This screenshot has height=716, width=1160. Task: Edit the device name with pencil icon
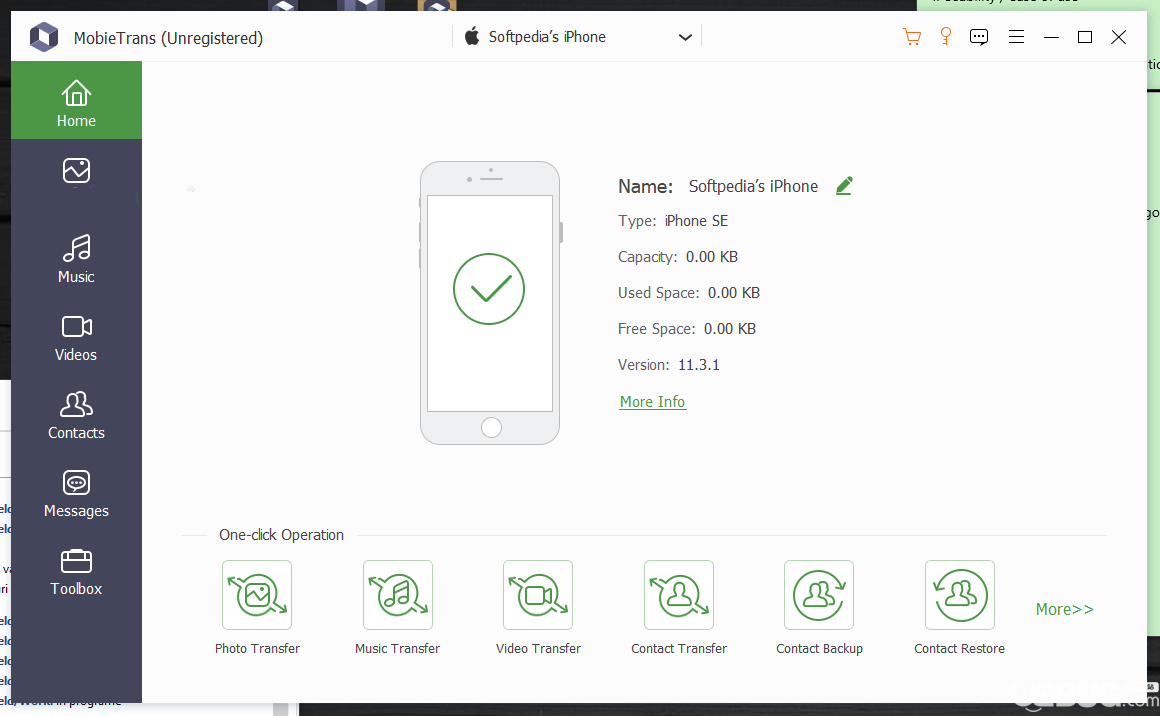[x=844, y=186]
